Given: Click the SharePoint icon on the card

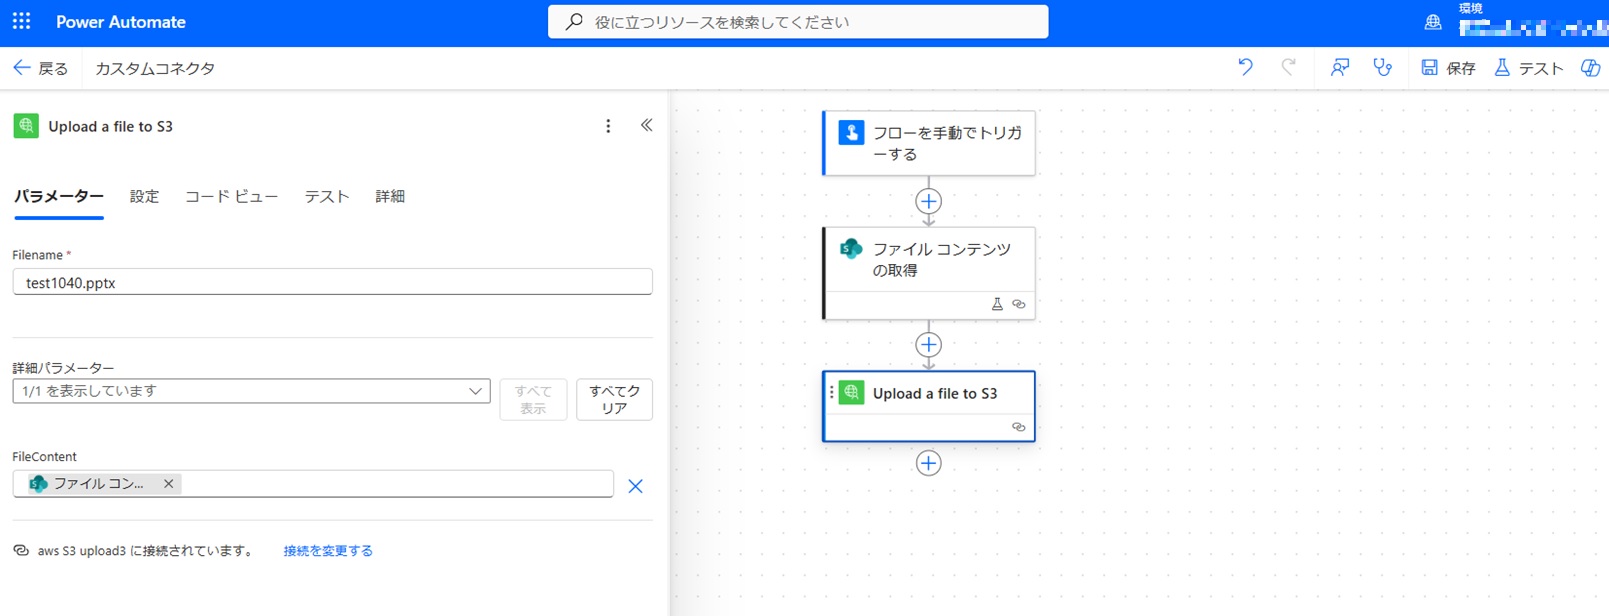Looking at the screenshot, I should [x=851, y=249].
